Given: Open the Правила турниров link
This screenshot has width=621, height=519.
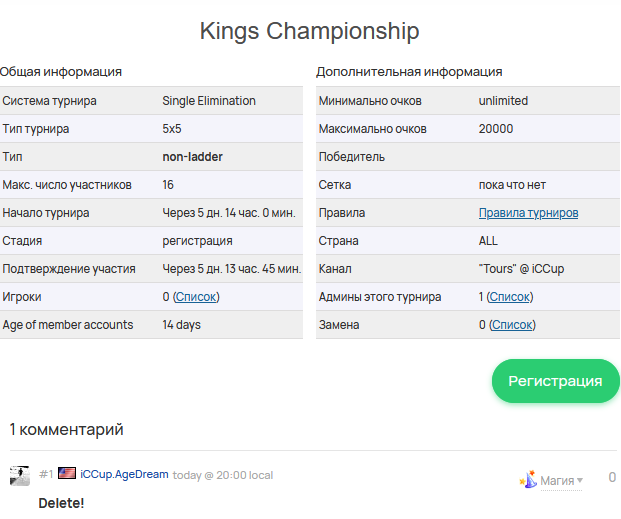Looking at the screenshot, I should pos(528,213).
